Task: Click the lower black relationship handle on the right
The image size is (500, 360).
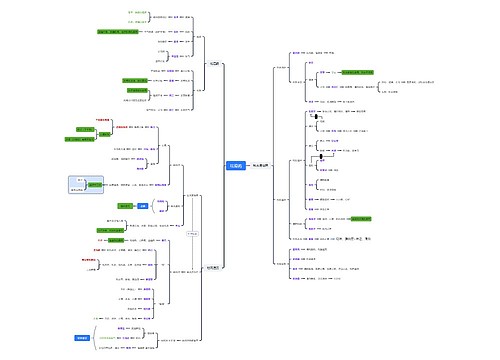Action: pos(321,156)
